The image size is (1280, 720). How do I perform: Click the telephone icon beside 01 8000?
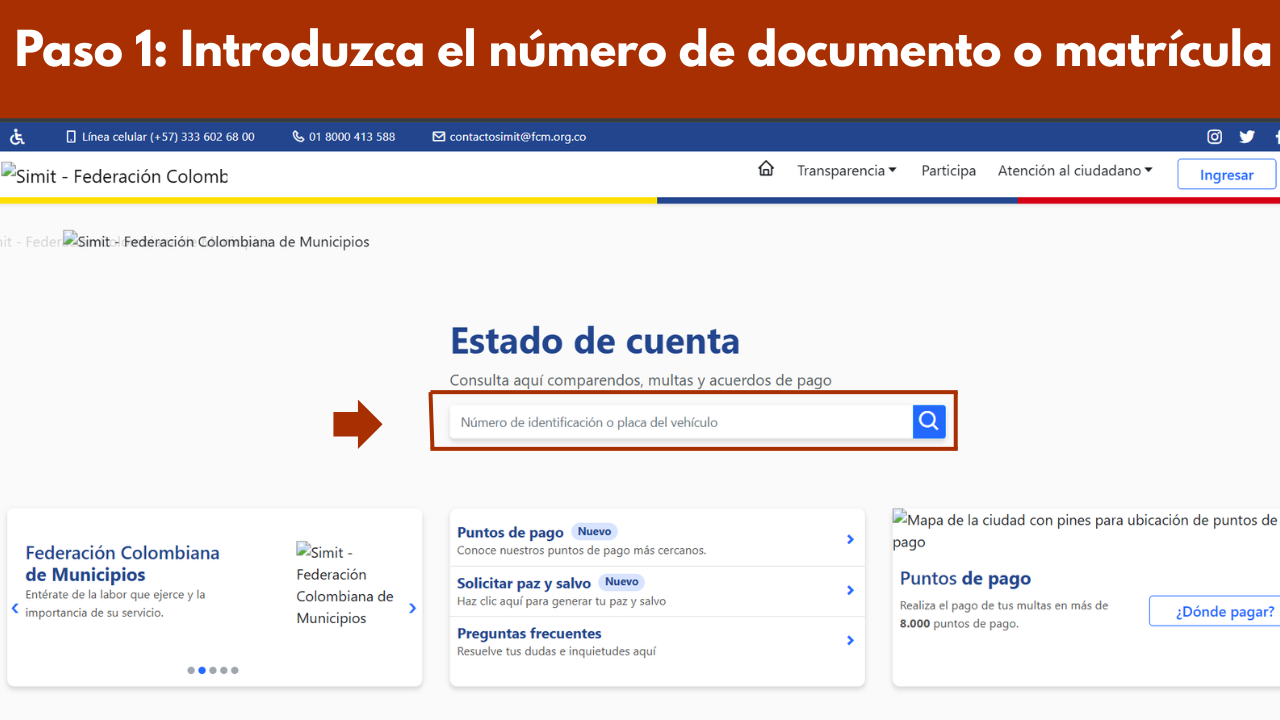[x=298, y=137]
